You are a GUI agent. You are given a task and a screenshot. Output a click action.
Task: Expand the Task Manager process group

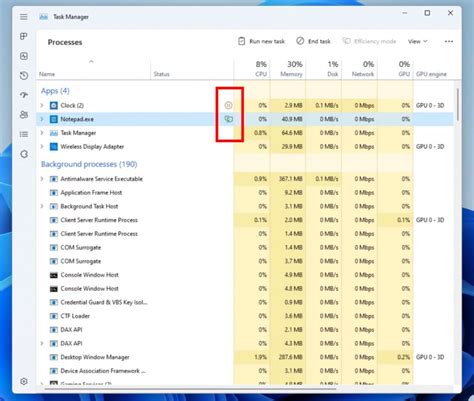pyautogui.click(x=42, y=133)
